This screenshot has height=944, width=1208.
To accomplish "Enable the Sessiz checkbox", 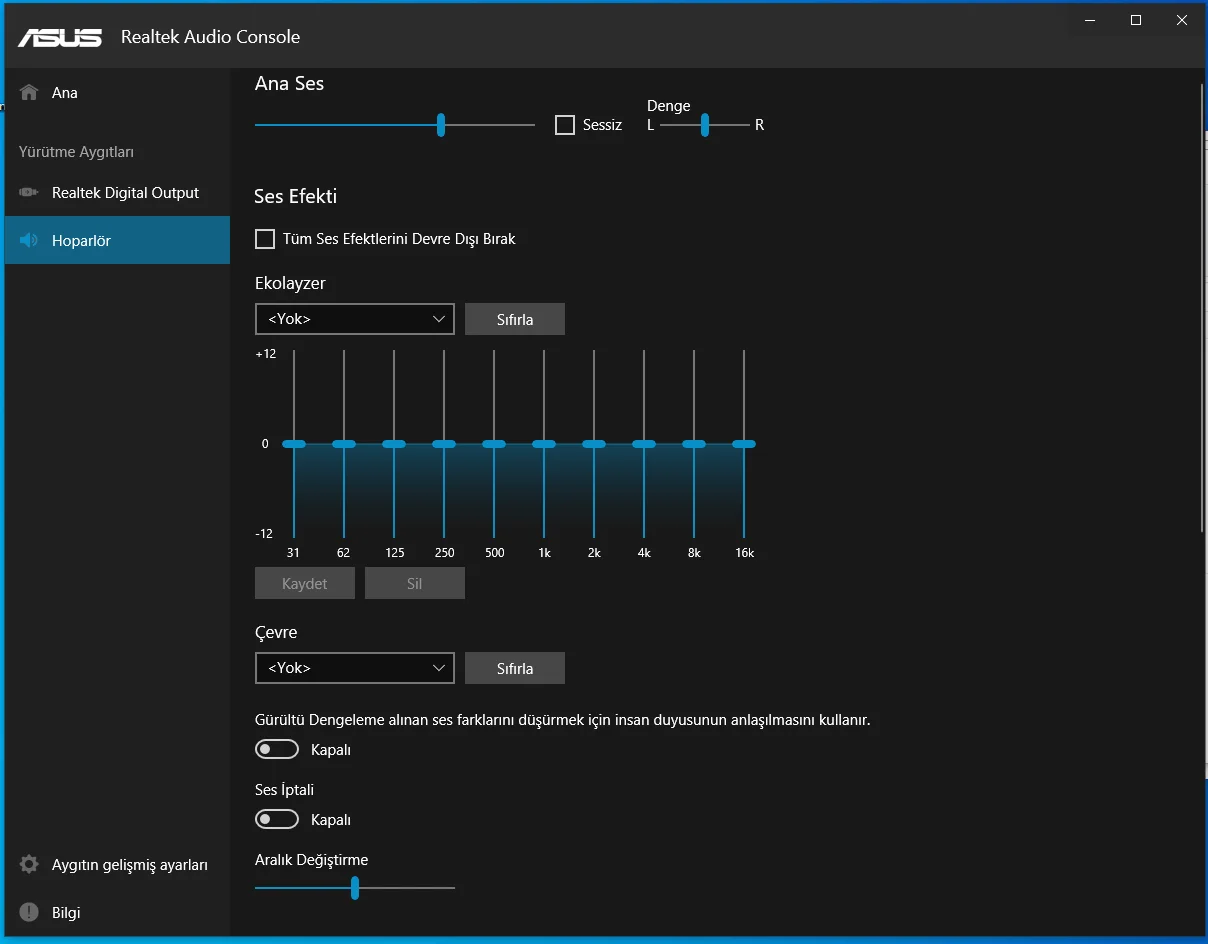I will (564, 125).
